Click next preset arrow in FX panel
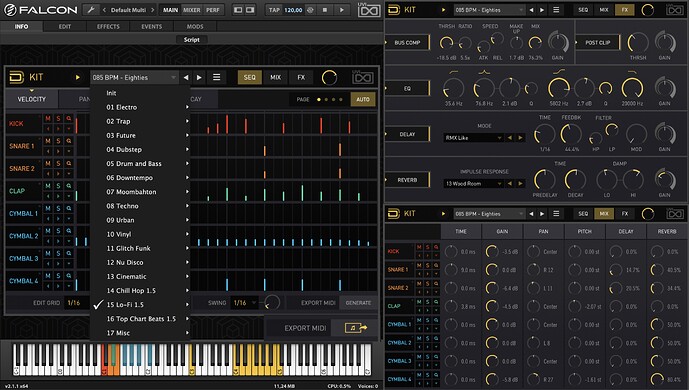 click(542, 10)
